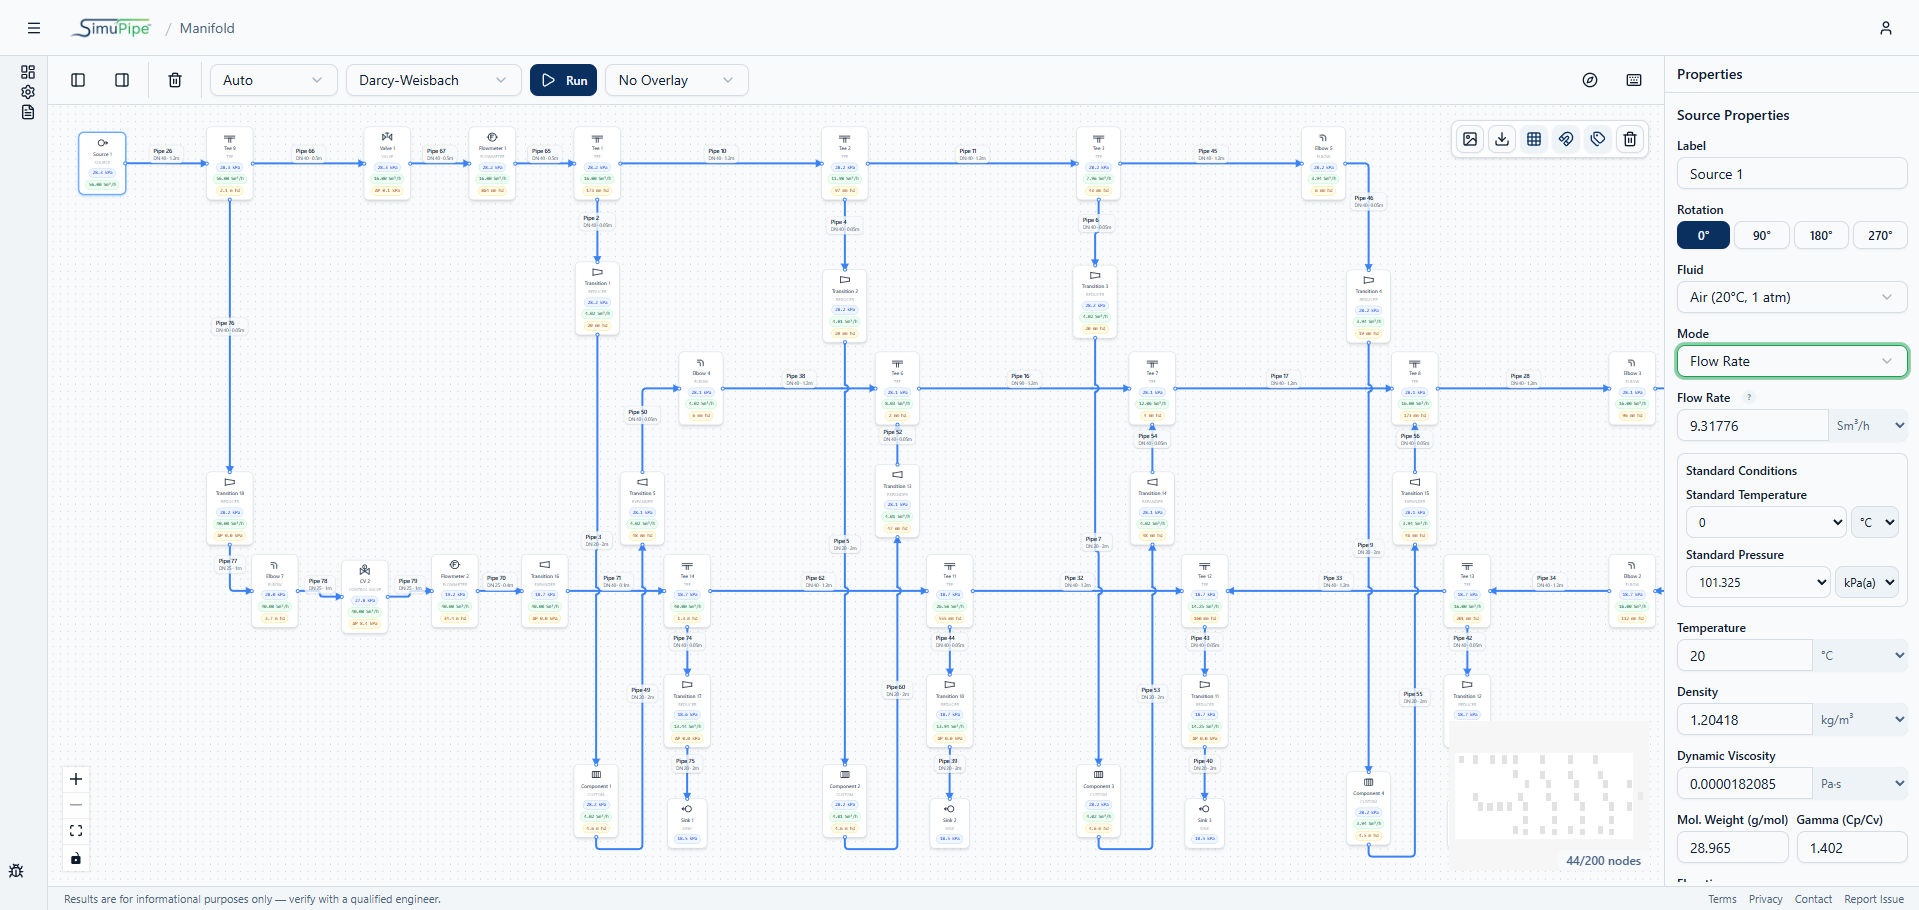
Task: Open the No Overlay dropdown
Action: (676, 80)
